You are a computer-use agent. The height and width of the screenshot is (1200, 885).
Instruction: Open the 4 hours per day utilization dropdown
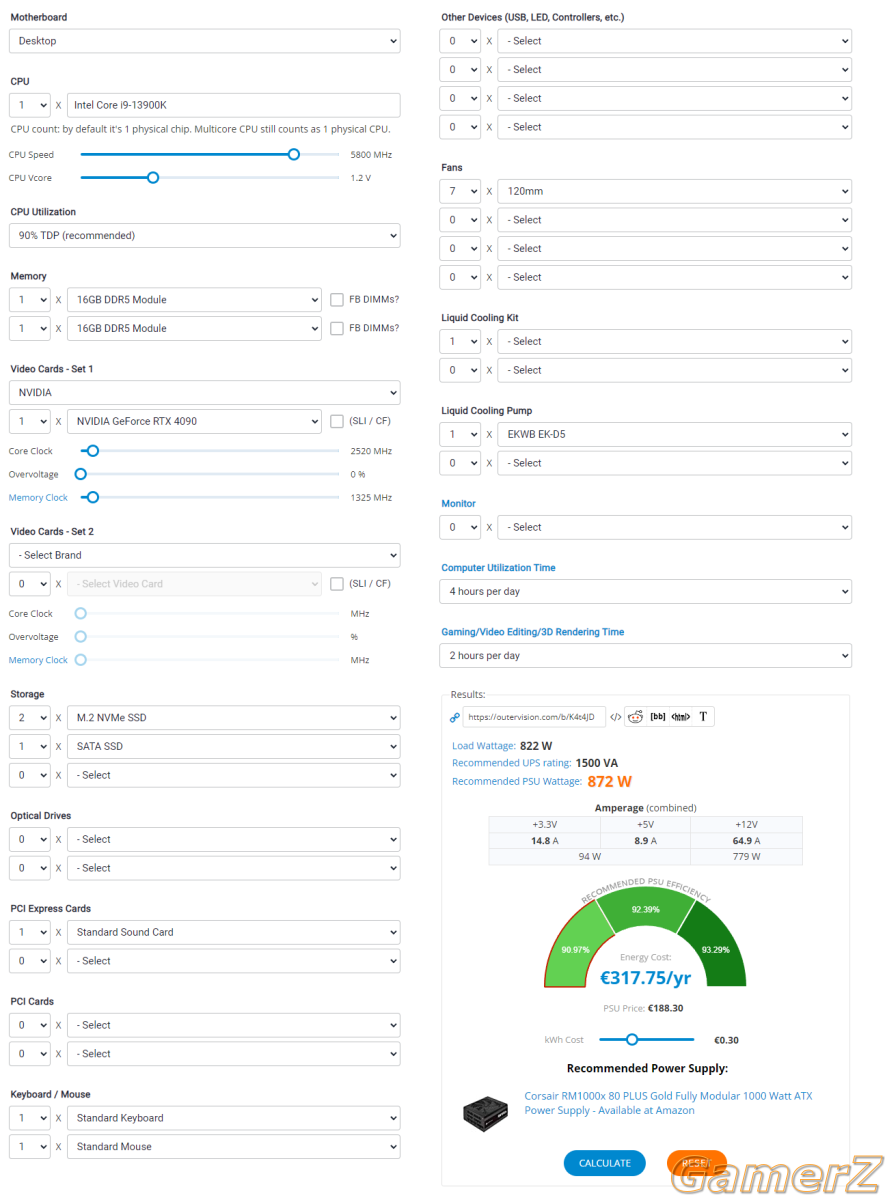coord(646,591)
